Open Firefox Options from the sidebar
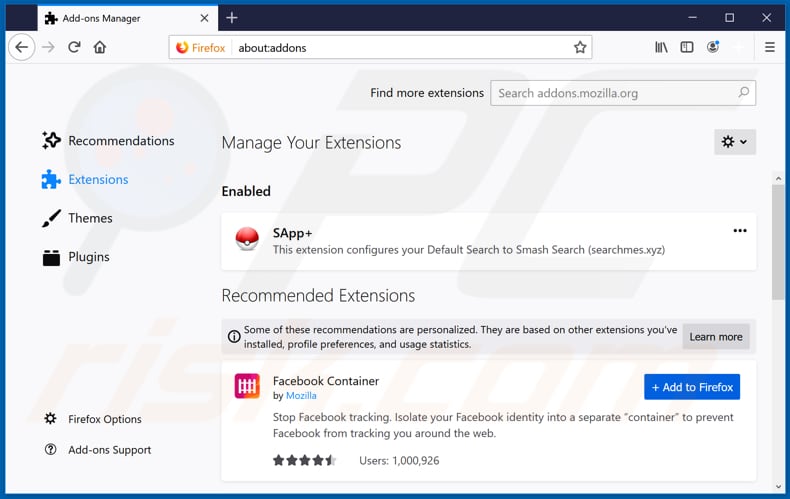 tap(93, 419)
